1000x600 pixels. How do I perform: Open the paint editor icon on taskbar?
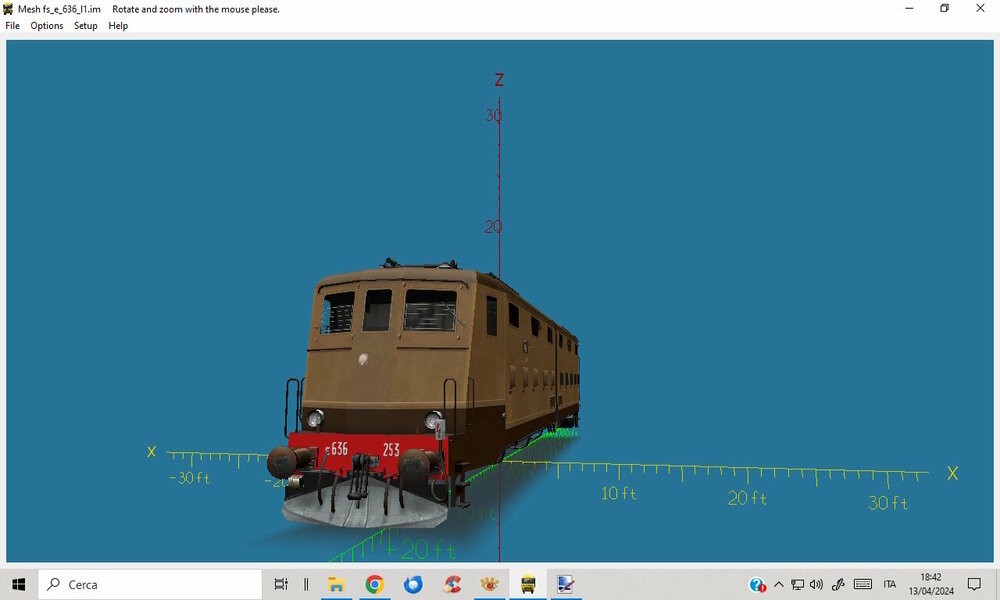[566, 584]
